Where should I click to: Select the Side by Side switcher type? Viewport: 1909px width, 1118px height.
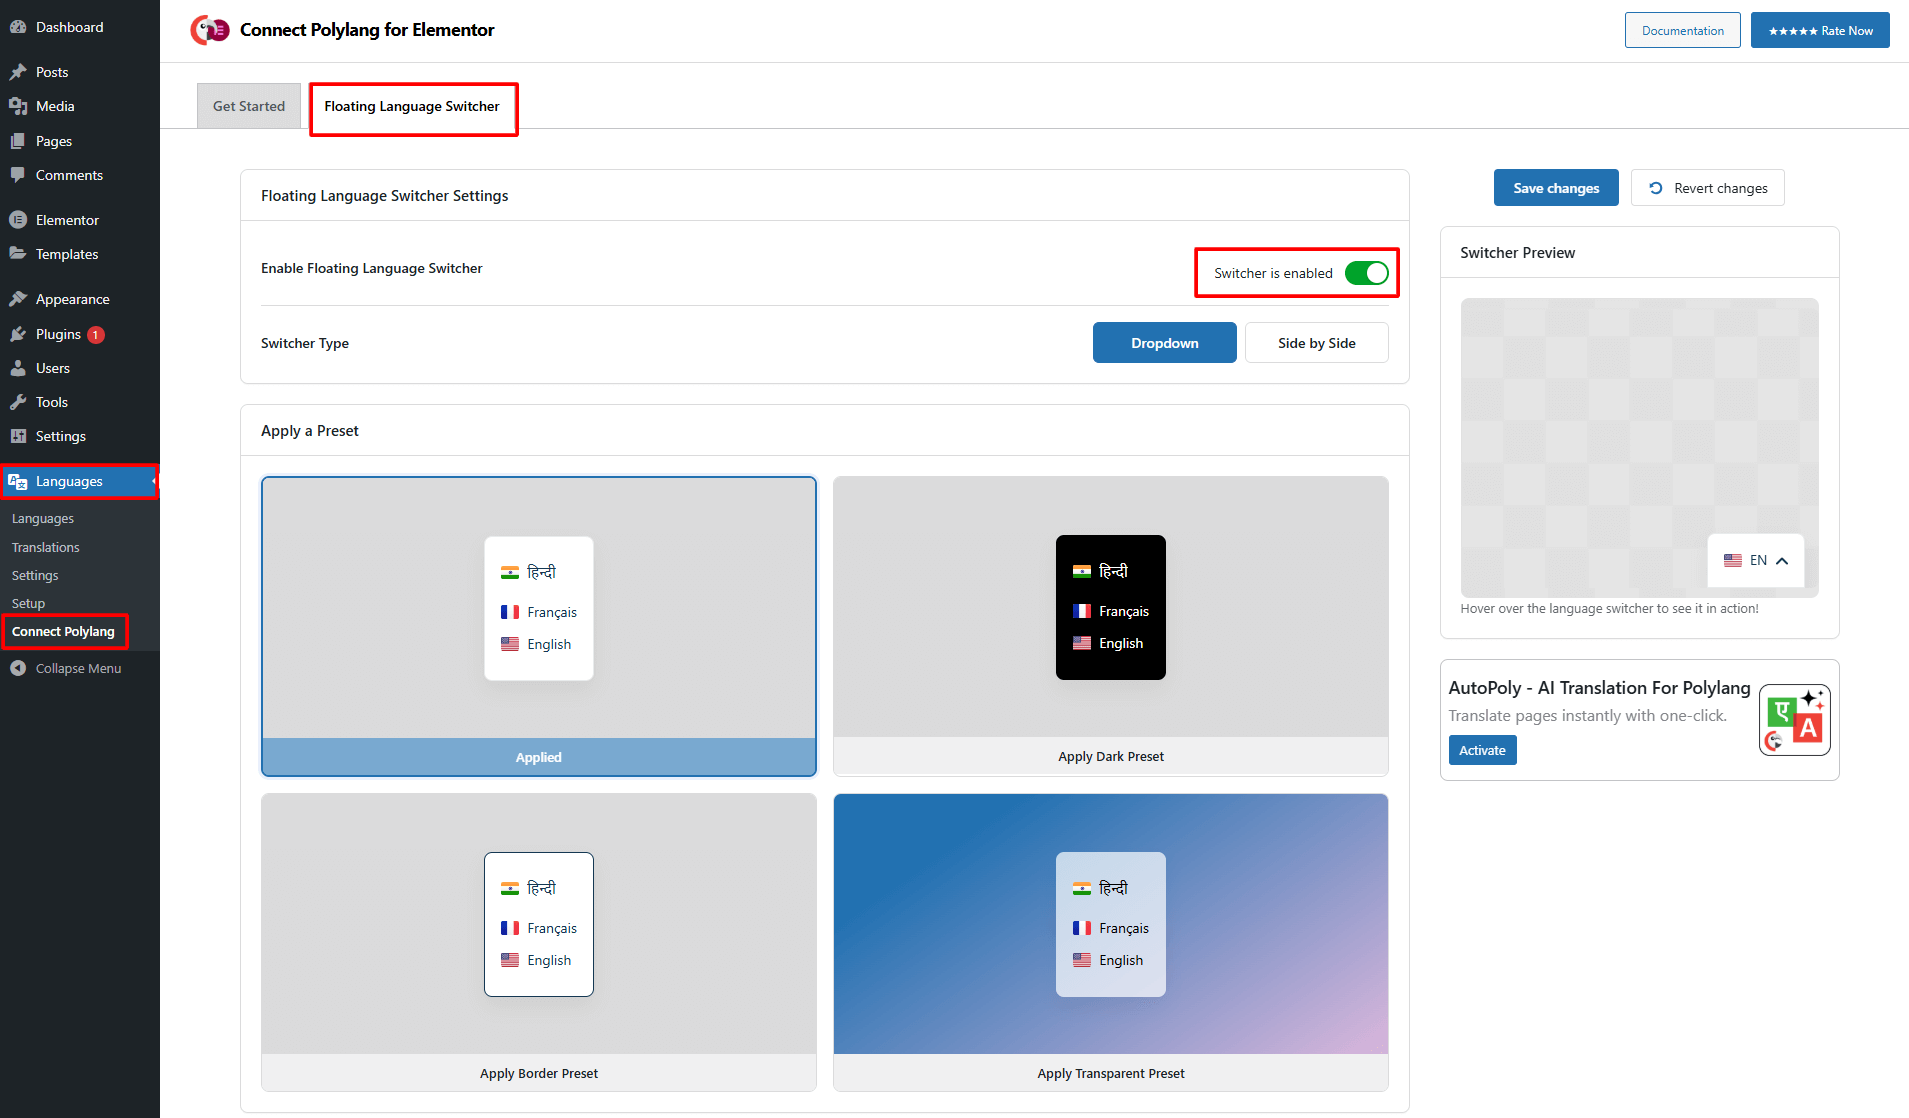[x=1316, y=343]
